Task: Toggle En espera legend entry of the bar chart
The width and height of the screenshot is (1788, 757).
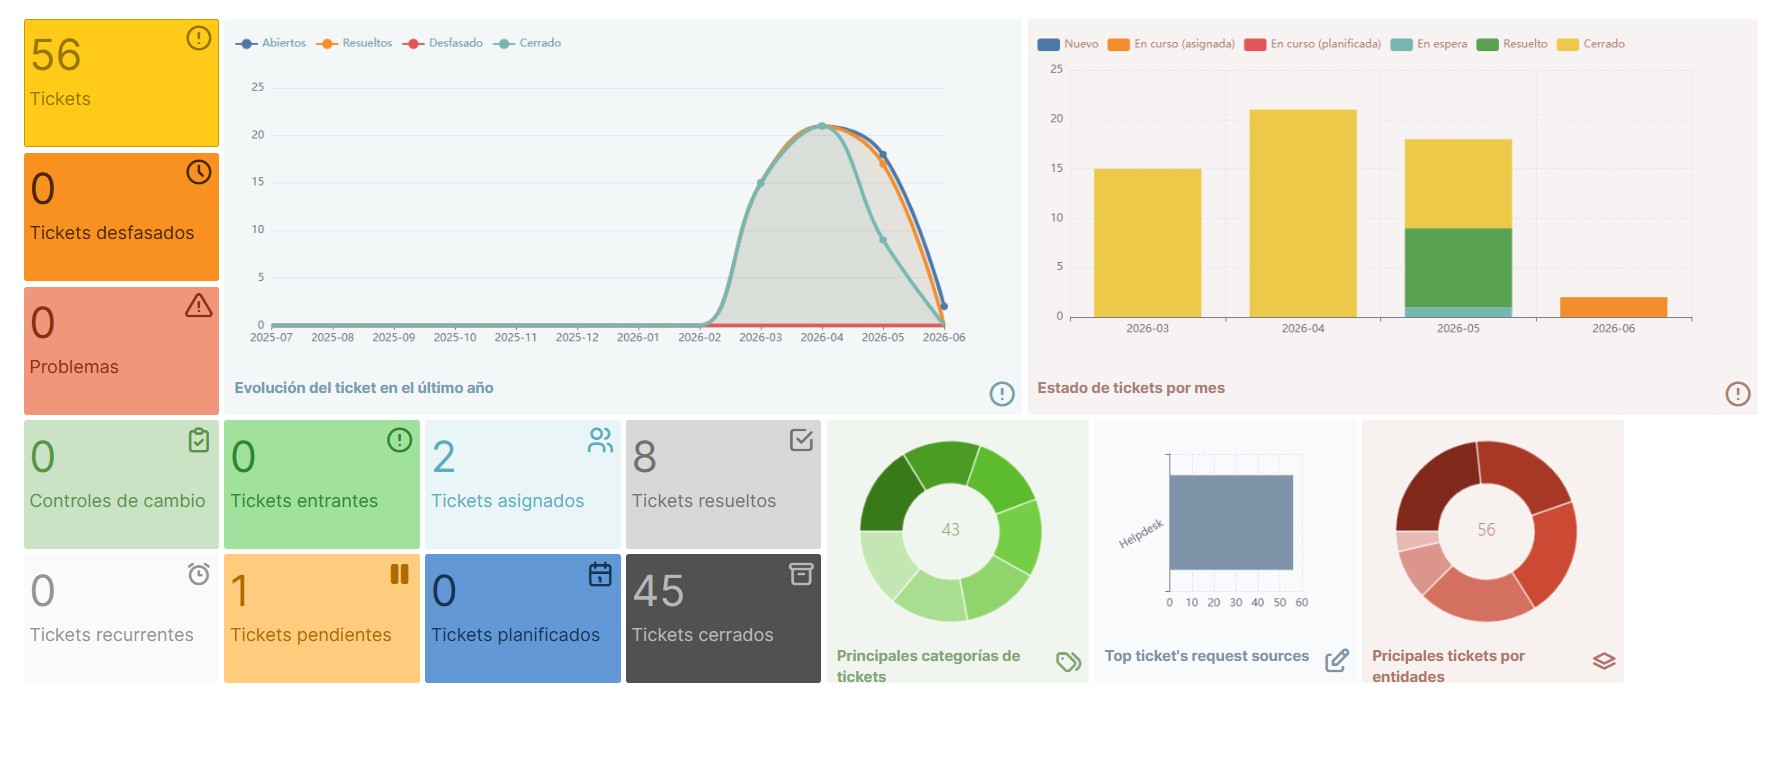Action: (1429, 44)
